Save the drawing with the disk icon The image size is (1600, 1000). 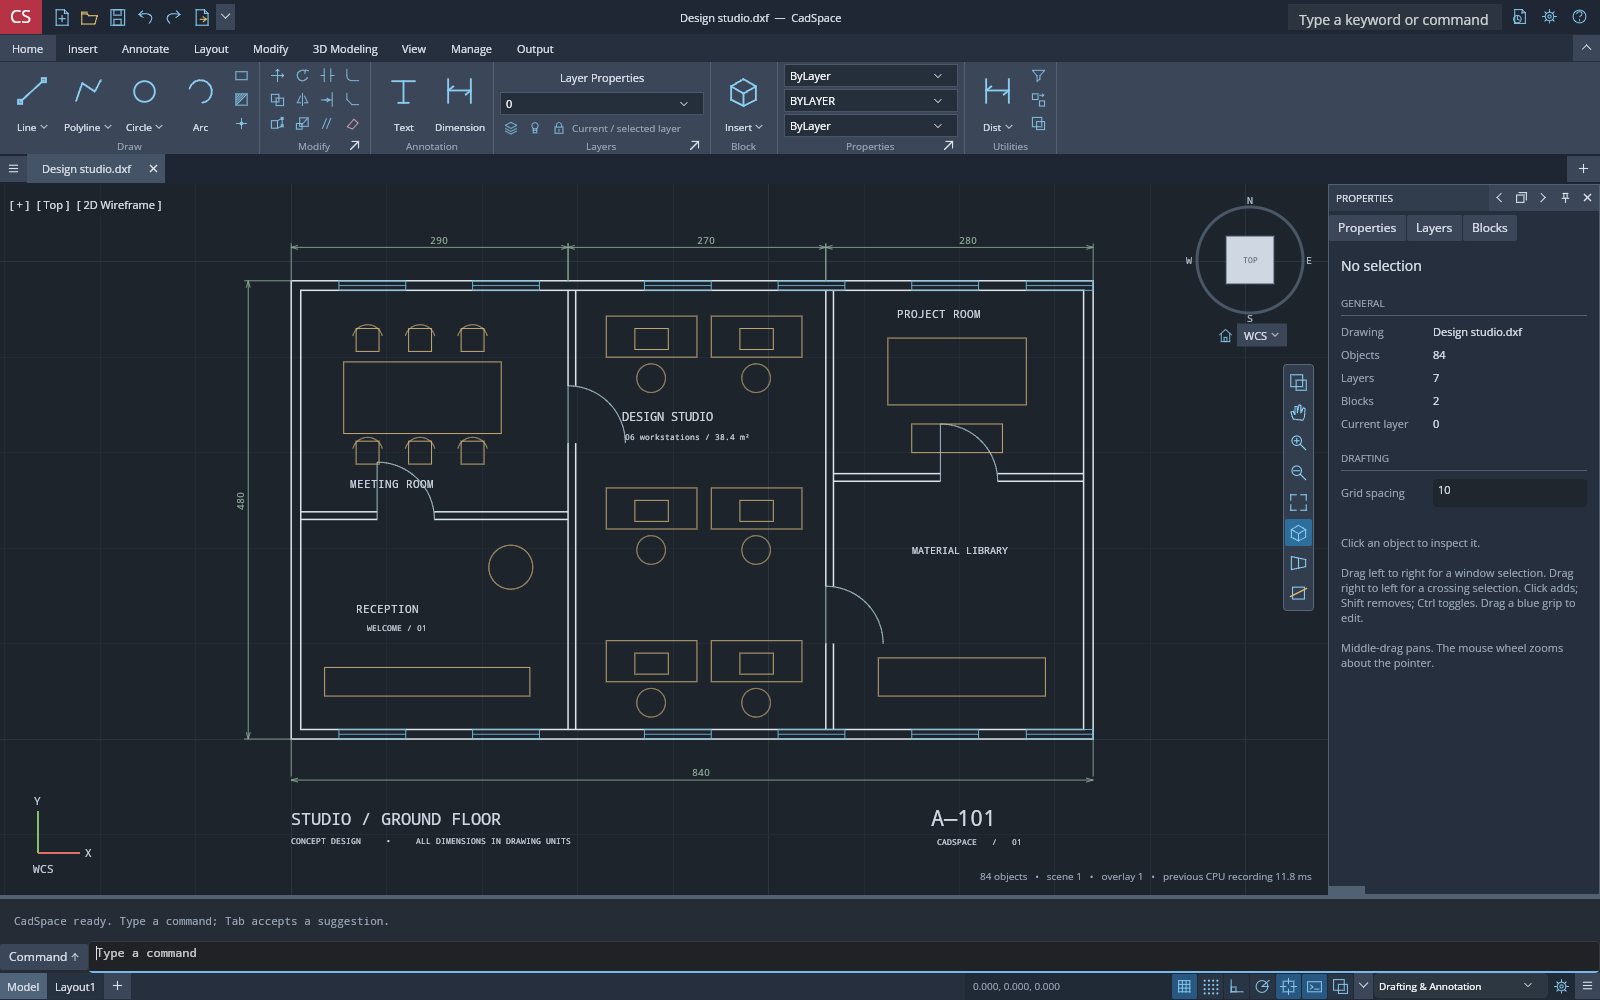(x=117, y=17)
